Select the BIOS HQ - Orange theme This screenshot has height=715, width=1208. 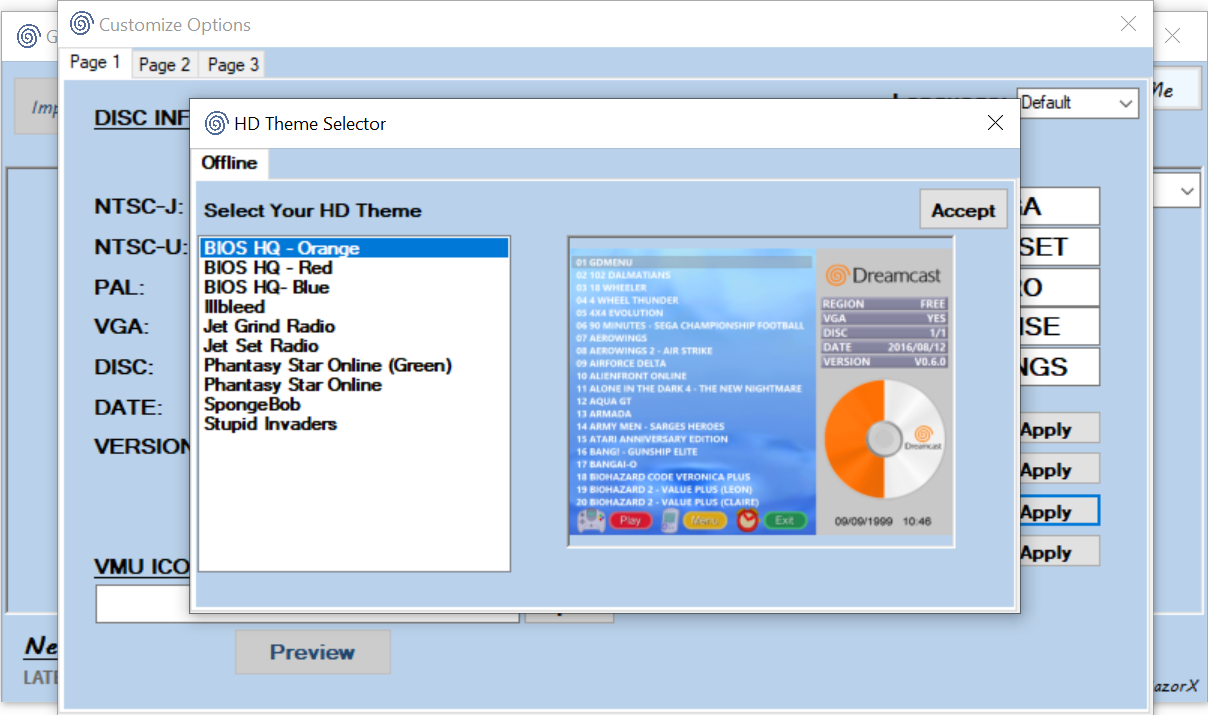pos(355,248)
